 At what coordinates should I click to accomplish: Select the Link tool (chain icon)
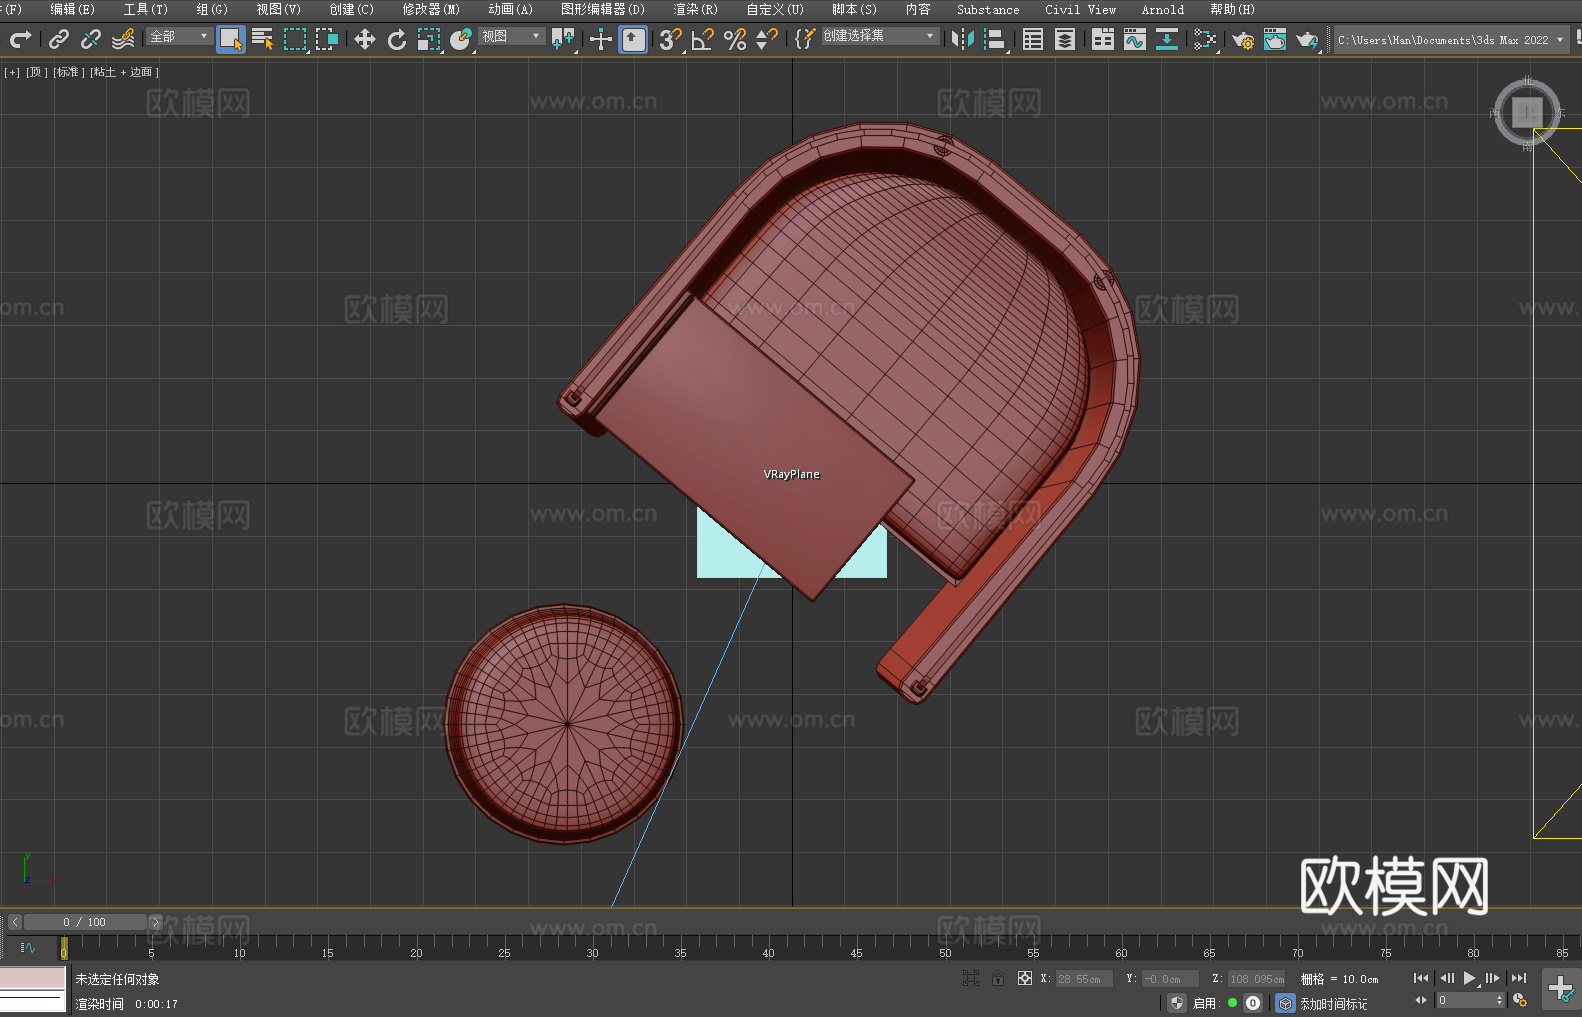[59, 39]
